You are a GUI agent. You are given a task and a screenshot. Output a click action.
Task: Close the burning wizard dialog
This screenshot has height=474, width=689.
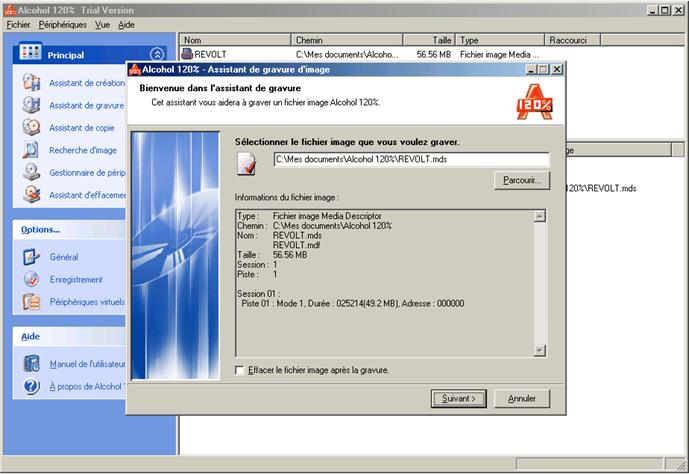pyautogui.click(x=557, y=69)
